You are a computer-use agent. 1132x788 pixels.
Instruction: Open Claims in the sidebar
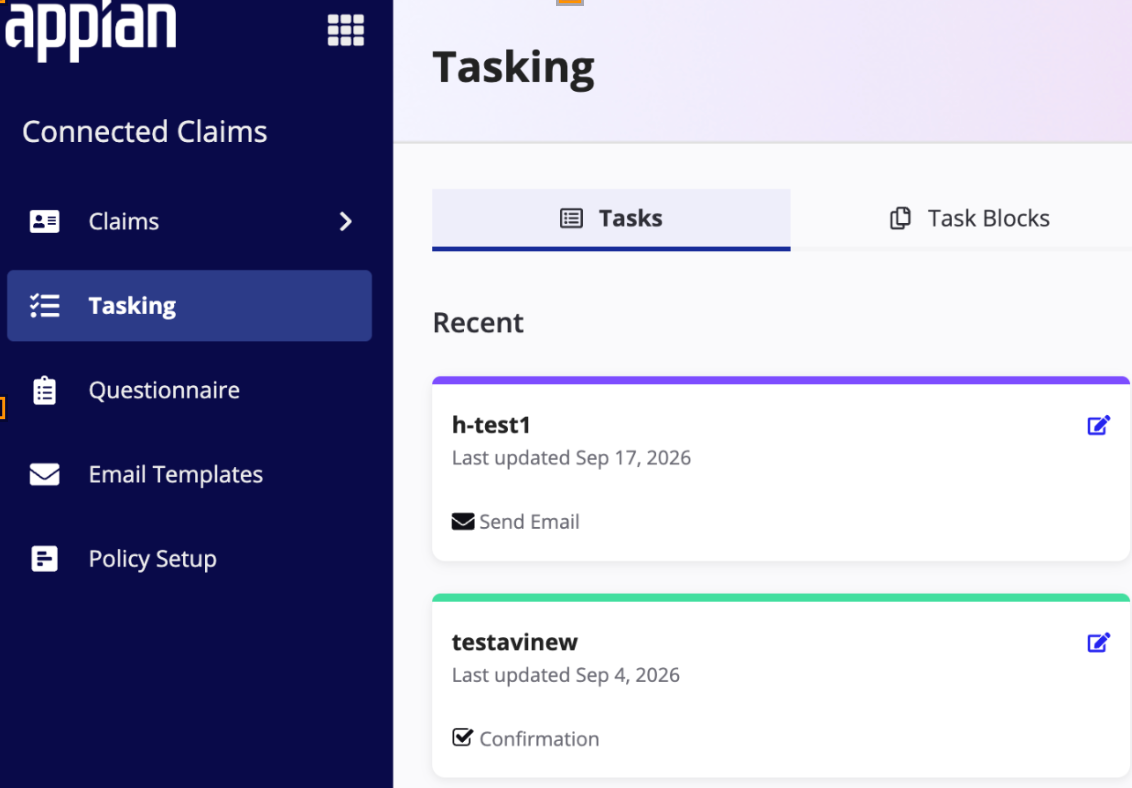coord(189,221)
